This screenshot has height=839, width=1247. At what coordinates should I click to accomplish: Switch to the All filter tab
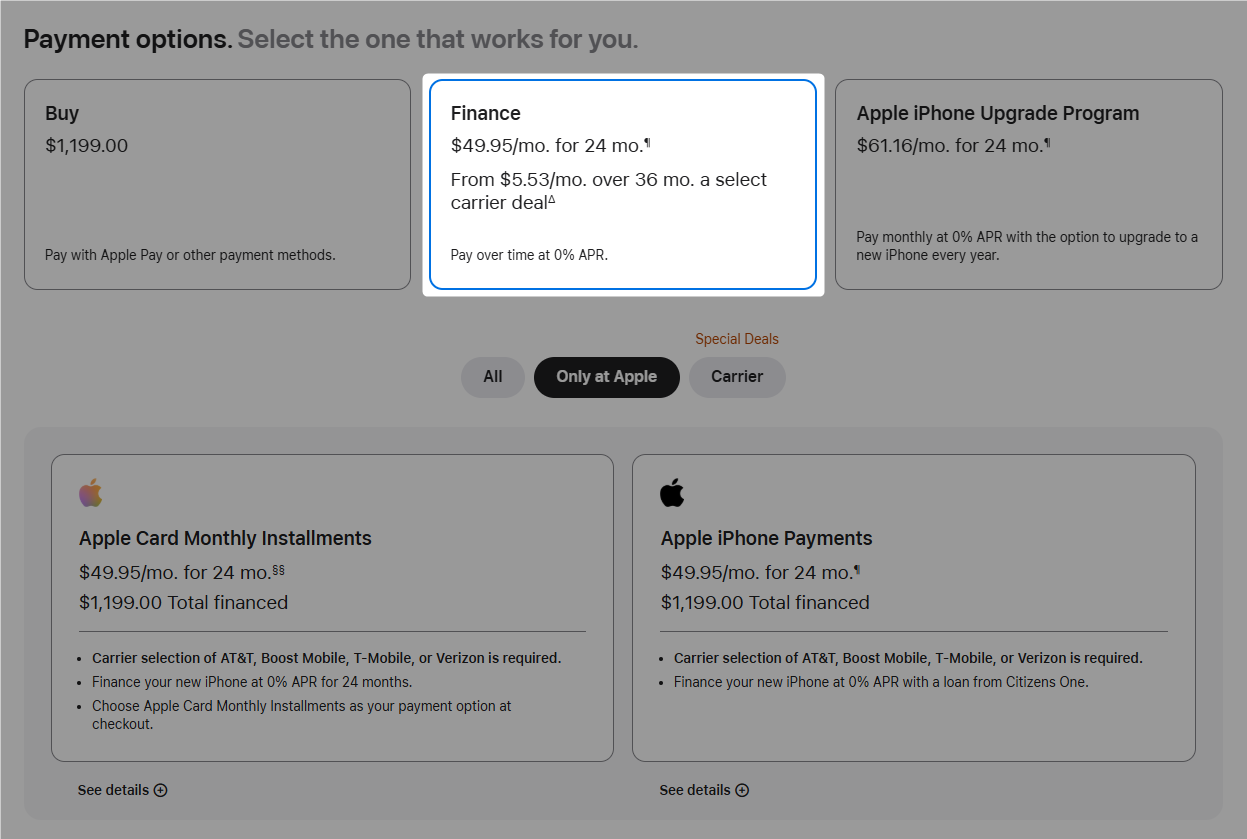[492, 377]
